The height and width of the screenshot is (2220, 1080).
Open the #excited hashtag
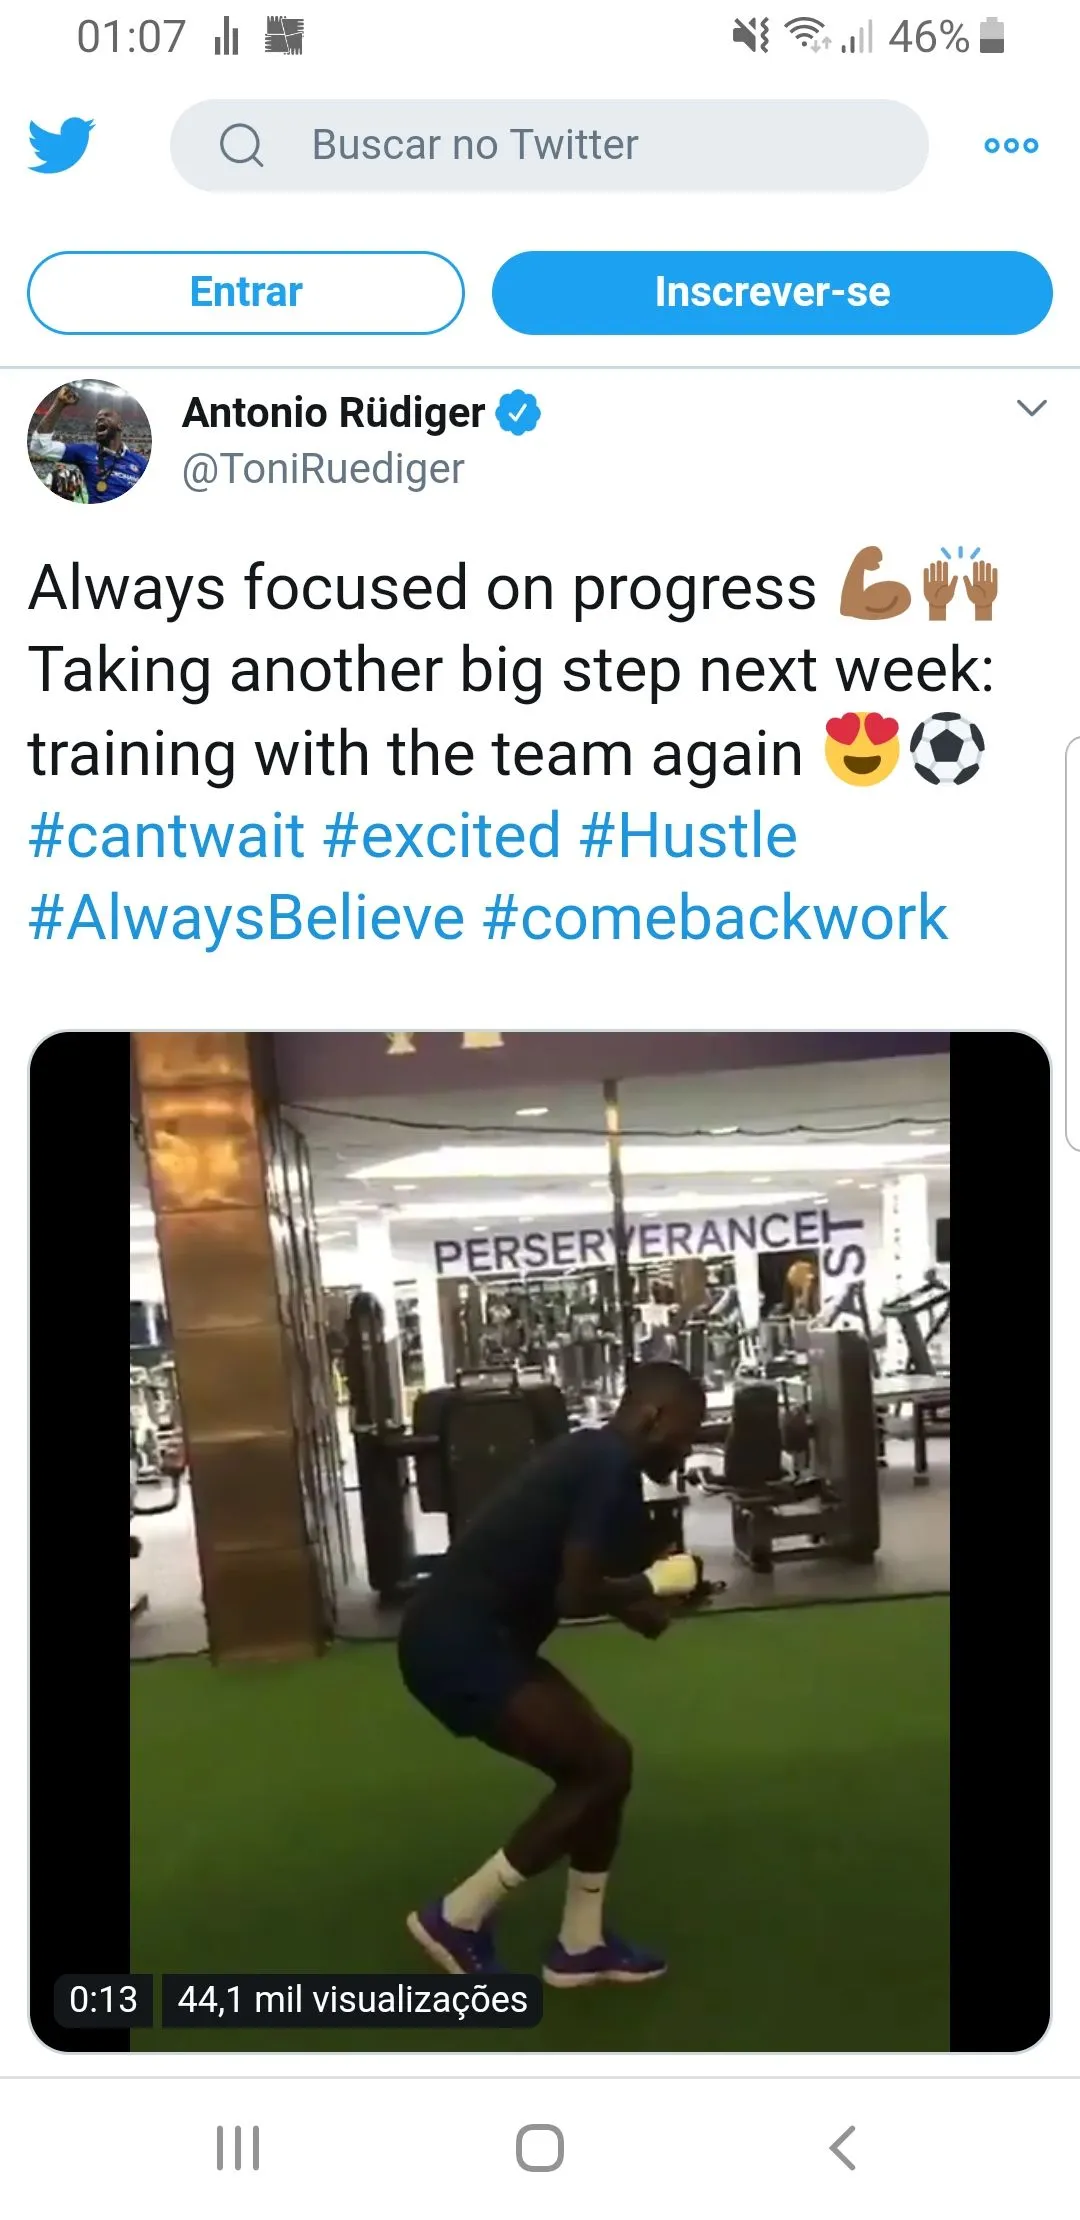[x=441, y=835]
